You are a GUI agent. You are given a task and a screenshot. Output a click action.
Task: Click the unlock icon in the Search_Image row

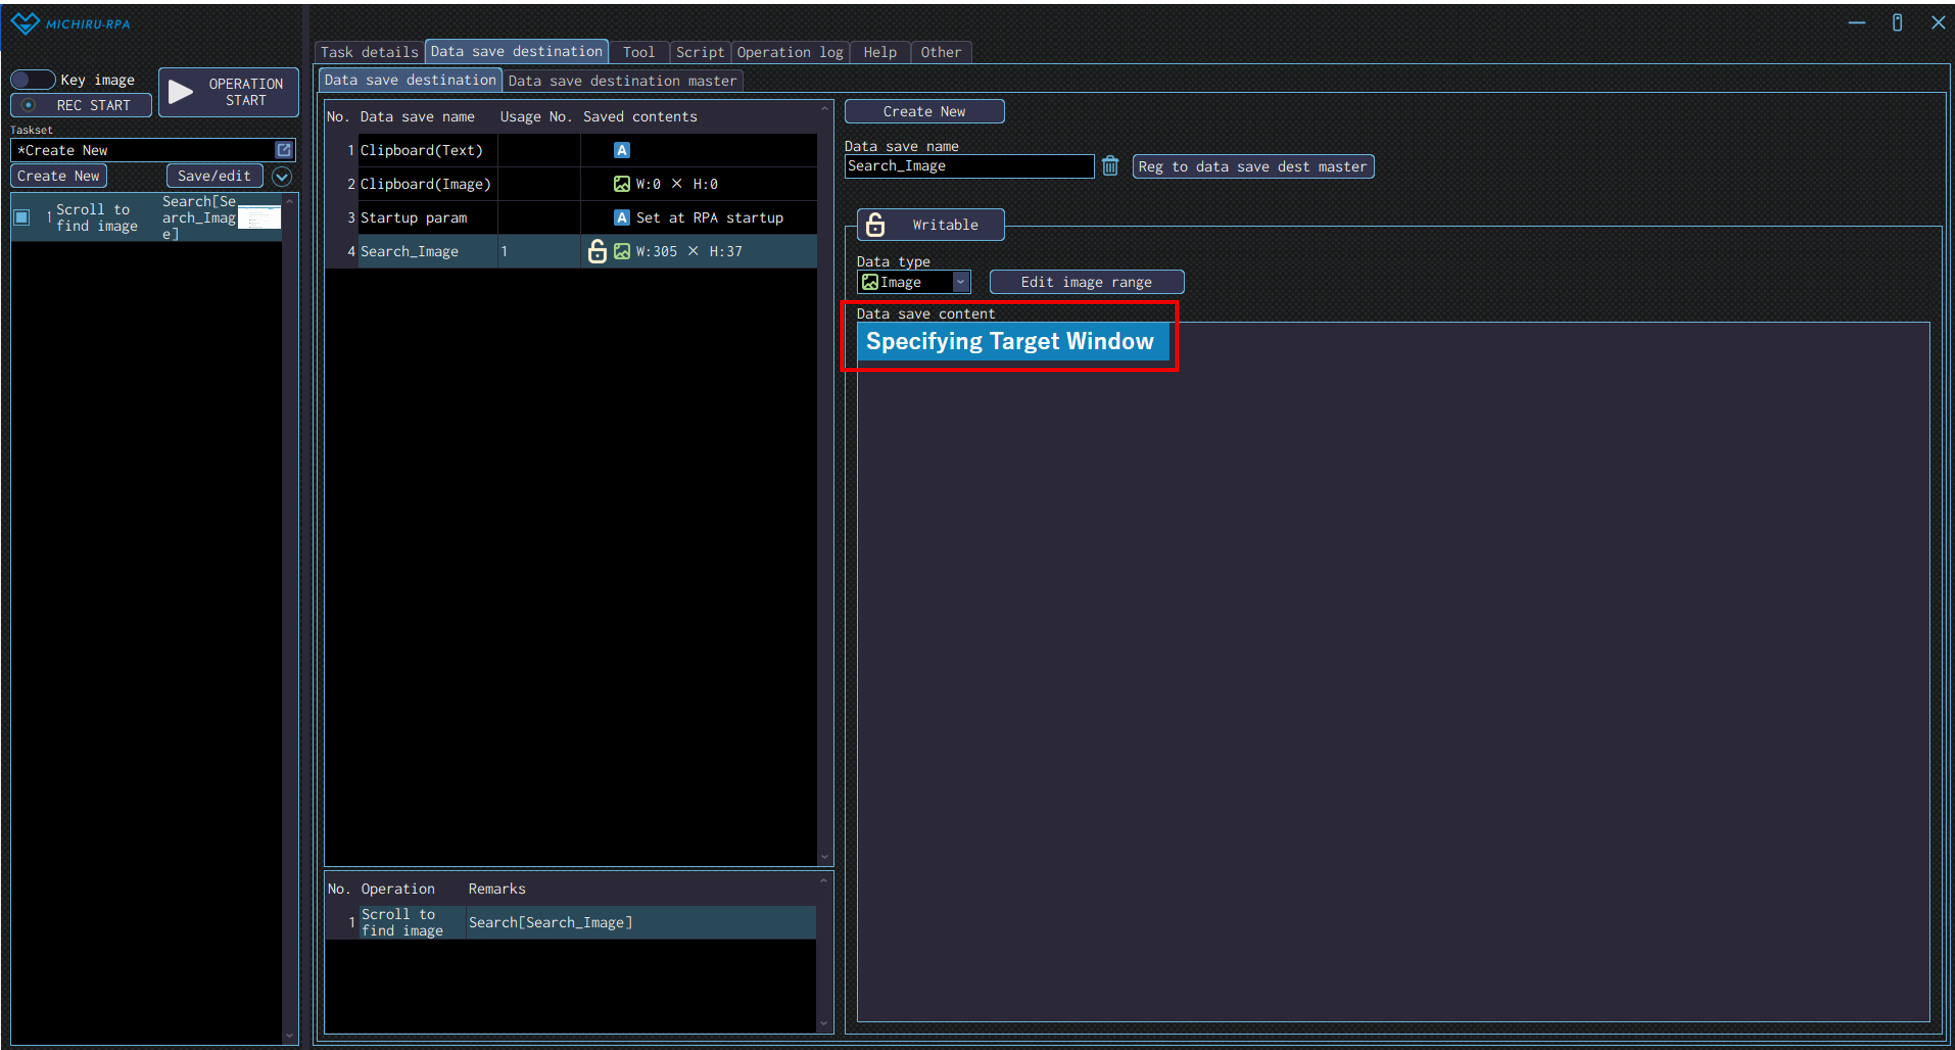pos(597,251)
